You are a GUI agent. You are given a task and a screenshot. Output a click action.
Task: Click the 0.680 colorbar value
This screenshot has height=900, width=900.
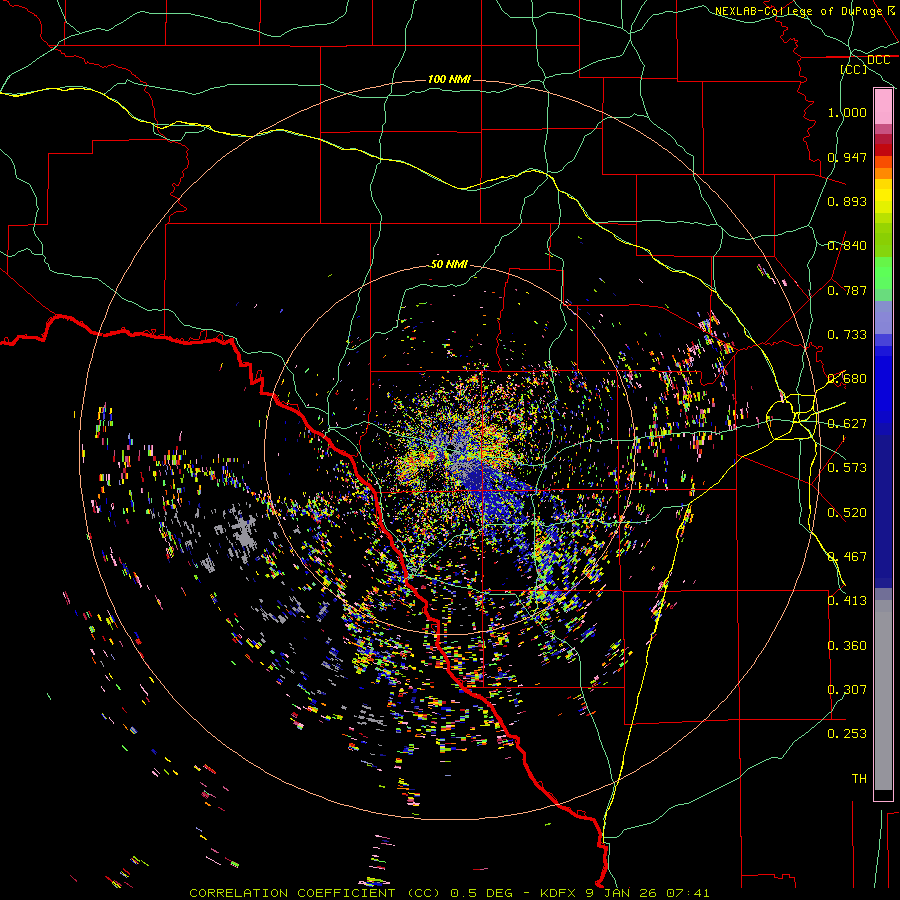[x=847, y=379]
